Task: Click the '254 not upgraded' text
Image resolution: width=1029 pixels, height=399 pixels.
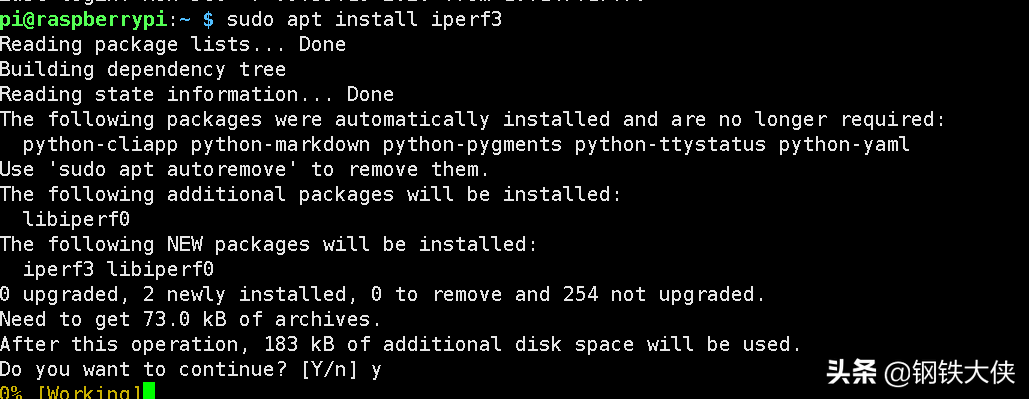Action: tap(664, 294)
